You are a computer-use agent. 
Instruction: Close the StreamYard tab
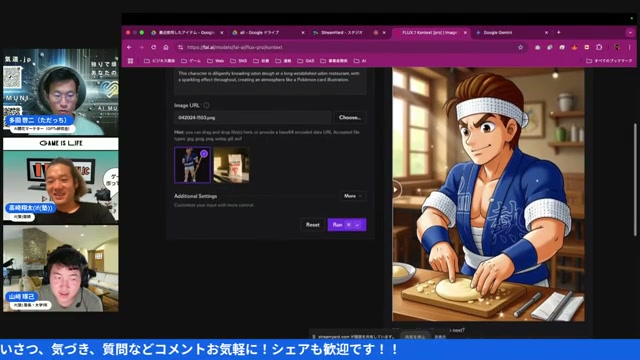(384, 33)
